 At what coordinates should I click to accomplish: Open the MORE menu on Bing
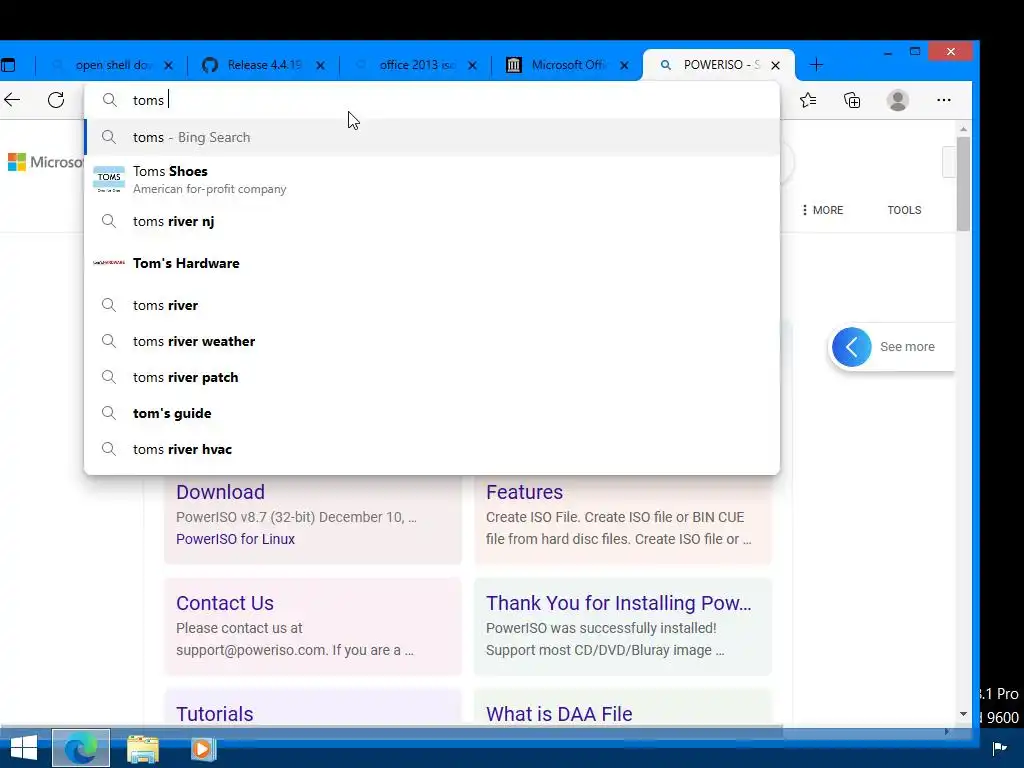point(822,210)
